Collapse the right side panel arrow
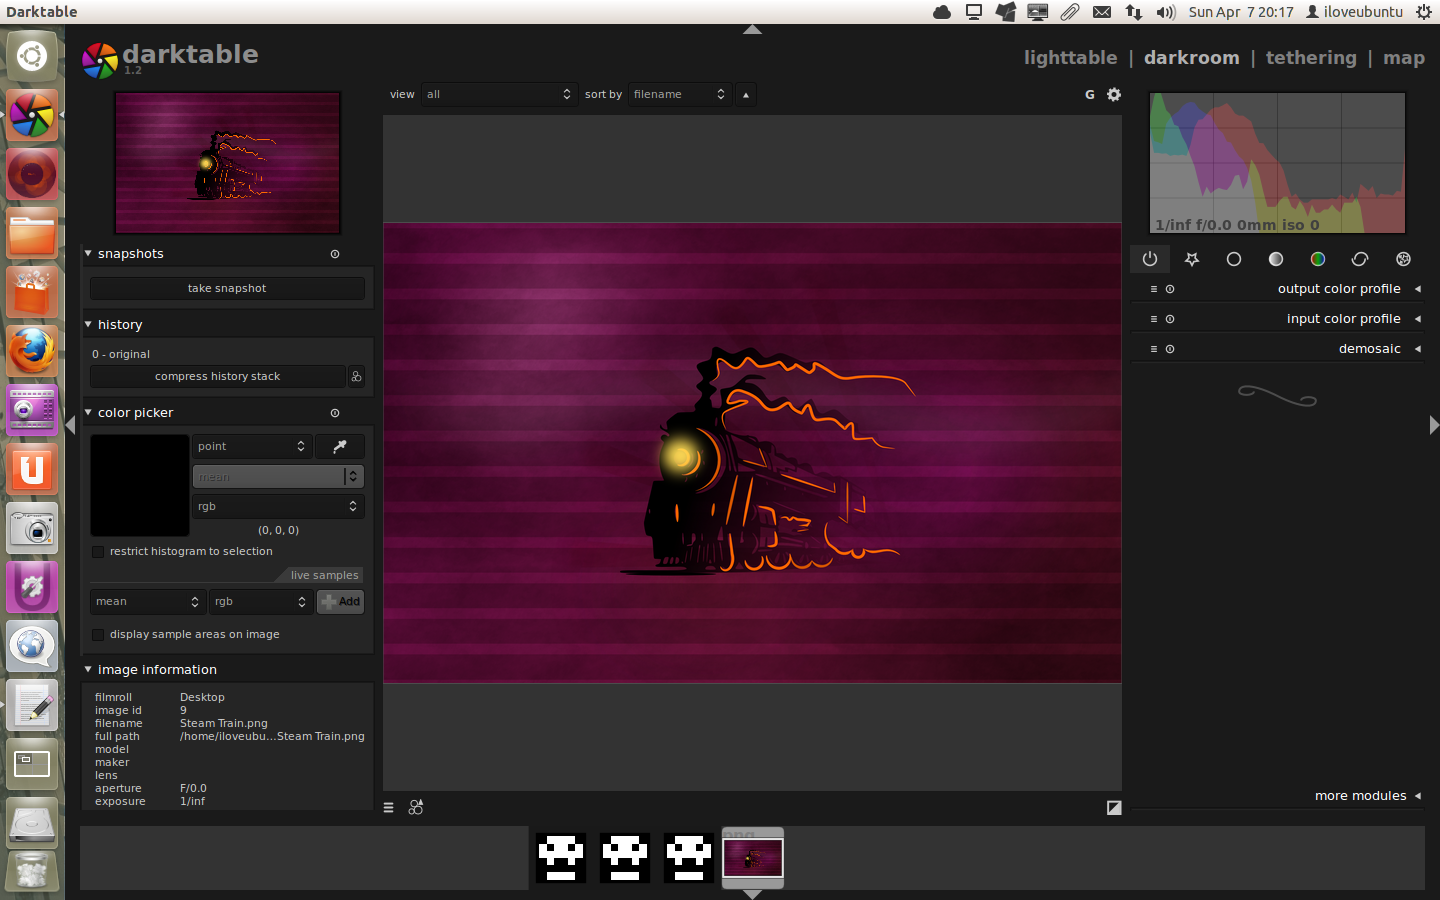This screenshot has width=1440, height=900. (1434, 425)
